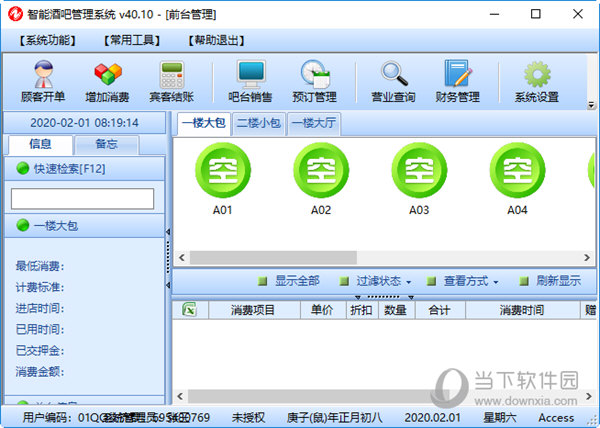Viewport: 600px width, 428px height.
Task: Click left arrow of room list scrollbar
Action: pyautogui.click(x=182, y=257)
